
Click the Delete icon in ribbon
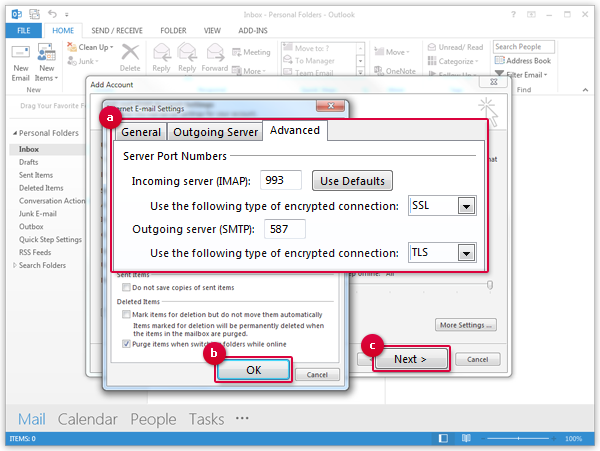130,55
